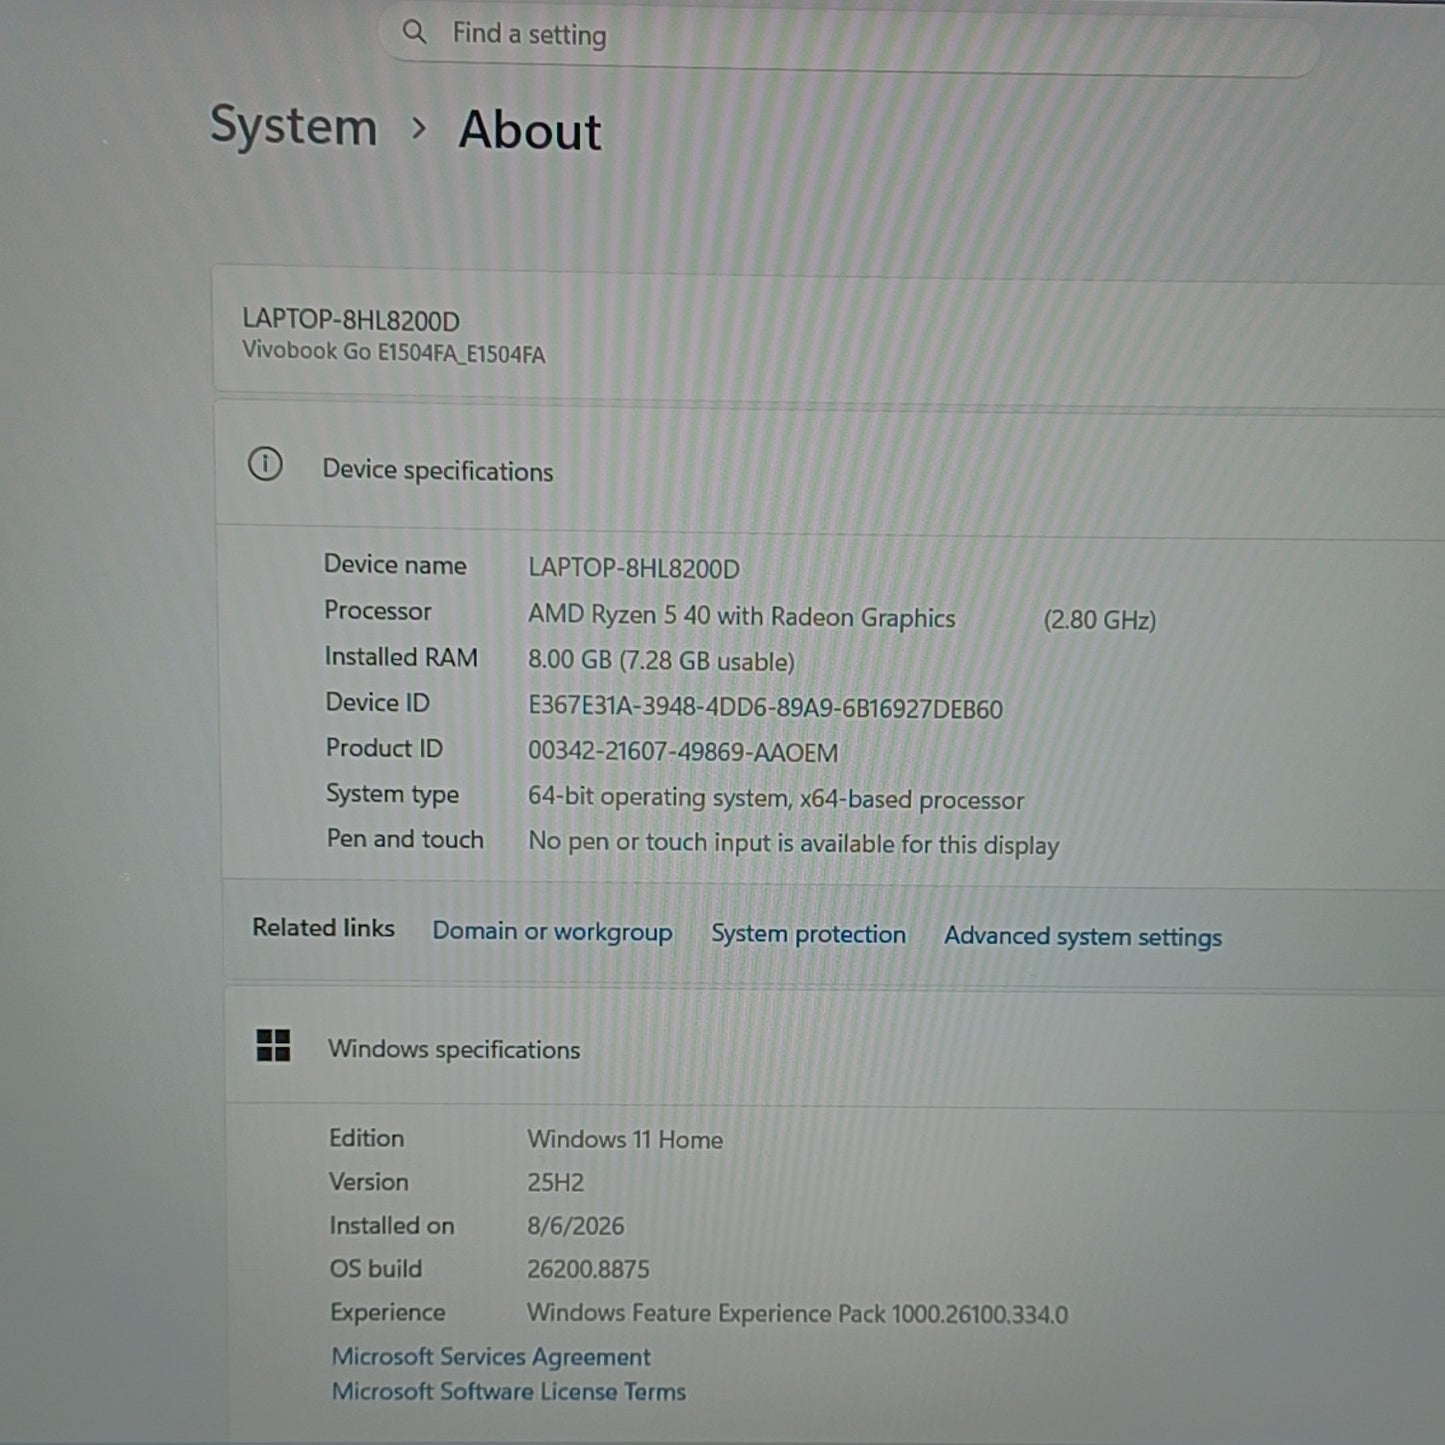This screenshot has width=1445, height=1445.
Task: Select Vivobook Go E1504FA_E1504FA model text
Action: tap(394, 352)
